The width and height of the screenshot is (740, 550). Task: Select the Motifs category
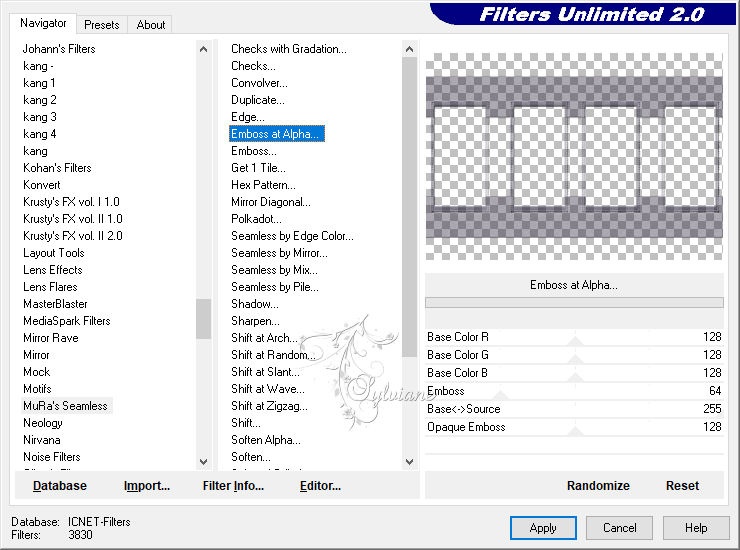click(x=37, y=389)
